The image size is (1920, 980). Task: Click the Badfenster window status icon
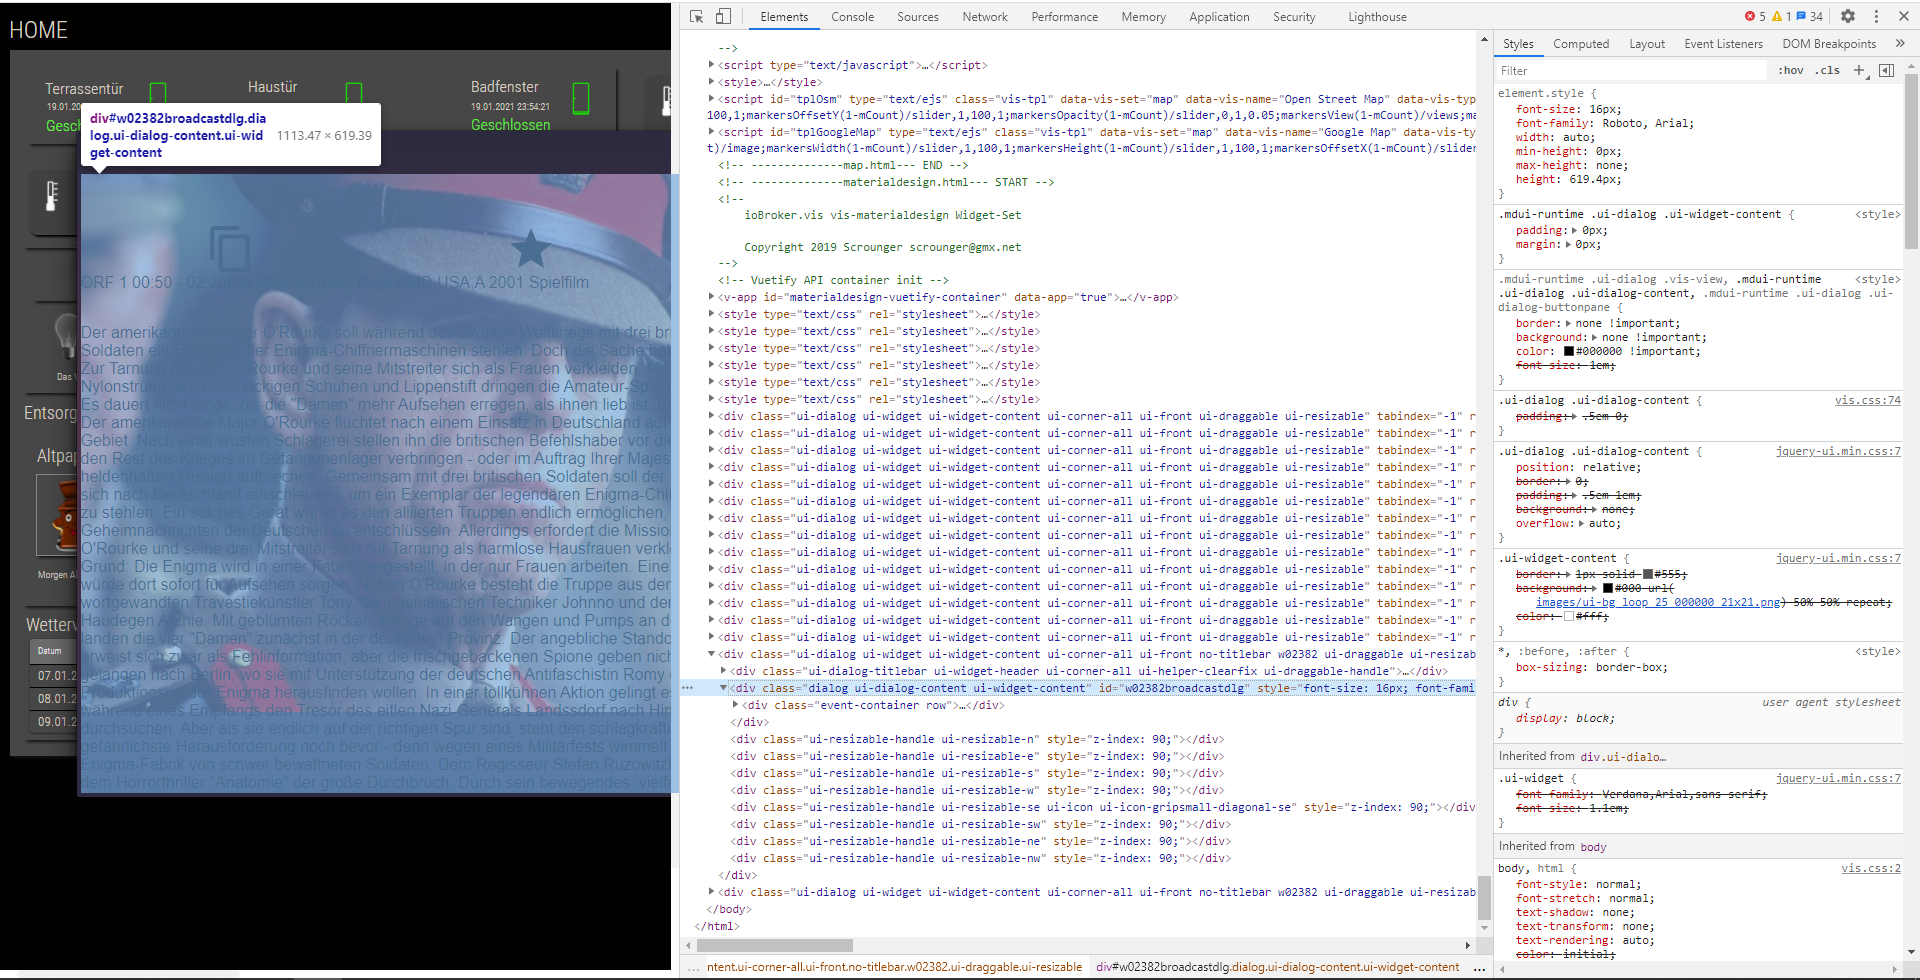[x=581, y=98]
